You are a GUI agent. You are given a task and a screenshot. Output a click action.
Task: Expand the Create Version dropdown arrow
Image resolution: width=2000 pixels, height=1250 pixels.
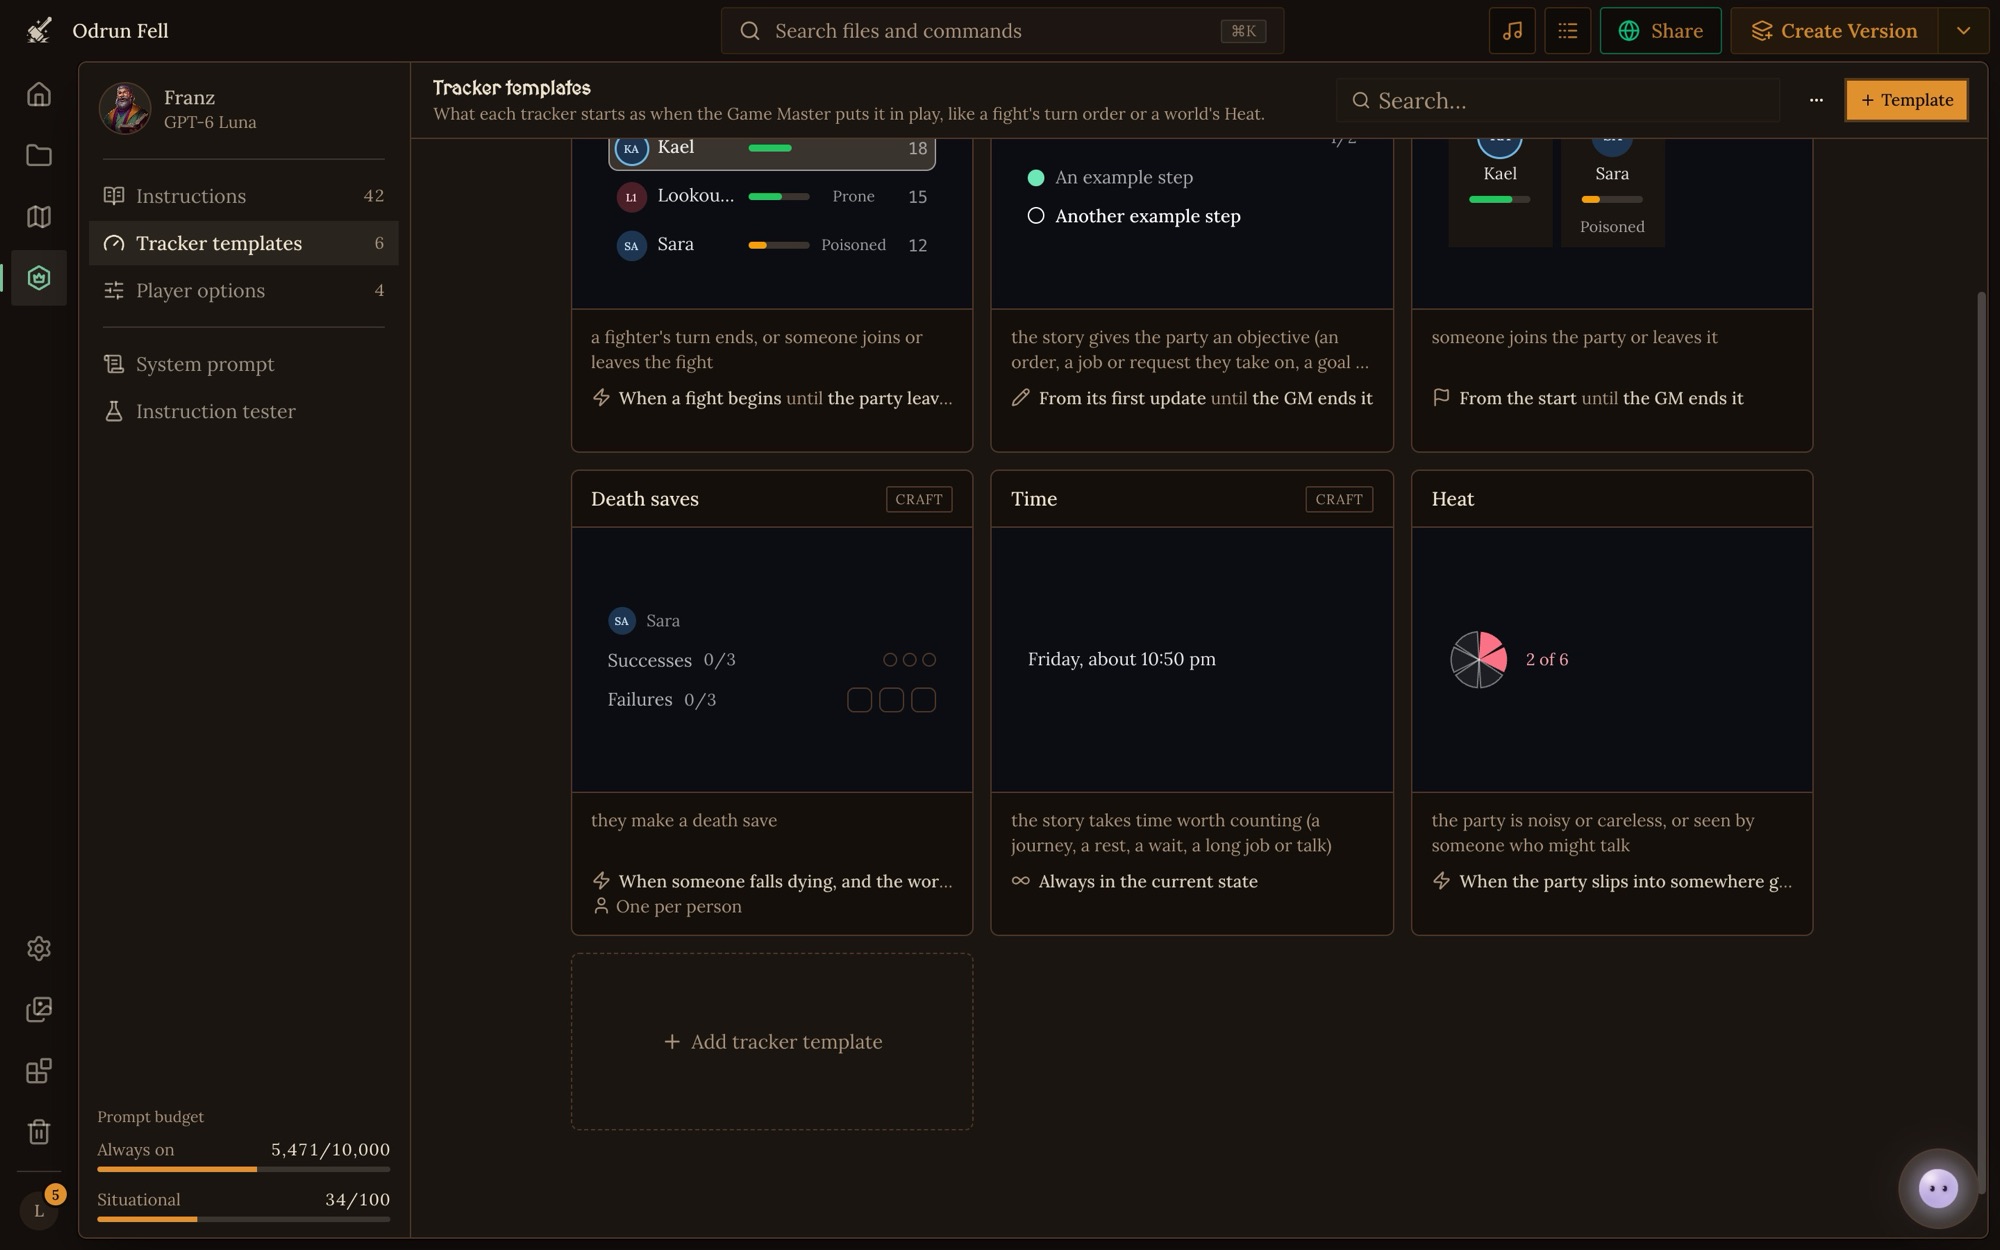pyautogui.click(x=1963, y=31)
